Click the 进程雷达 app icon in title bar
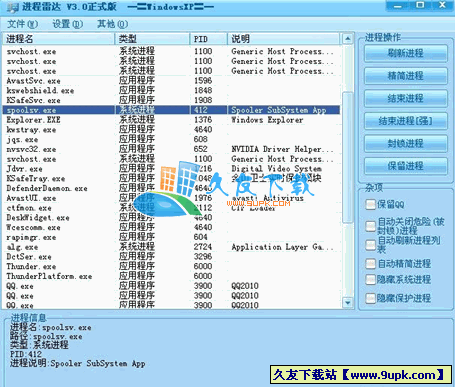This screenshot has height=387, width=455. [x=13, y=7]
